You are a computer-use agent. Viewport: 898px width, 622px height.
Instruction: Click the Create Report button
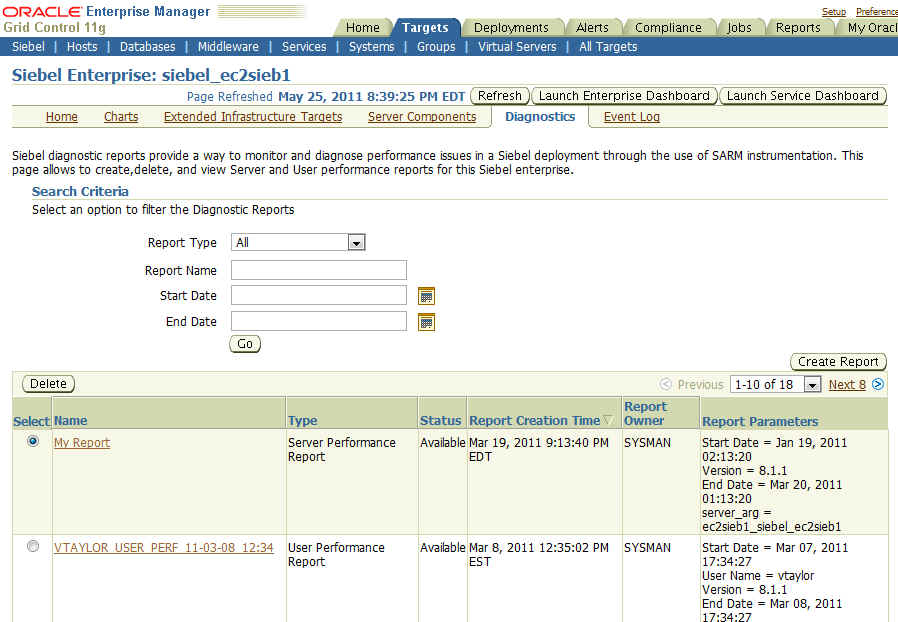pos(838,362)
